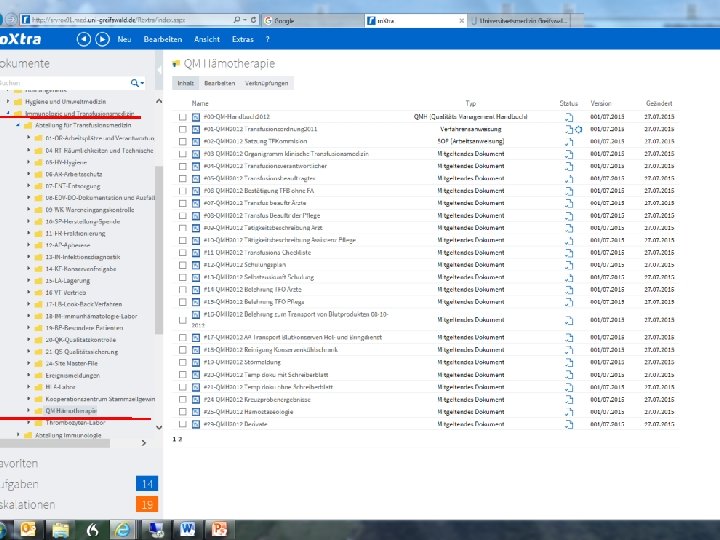Click status icon of #11 Transfusions Checkliste row
The image size is (720, 540).
(568, 253)
